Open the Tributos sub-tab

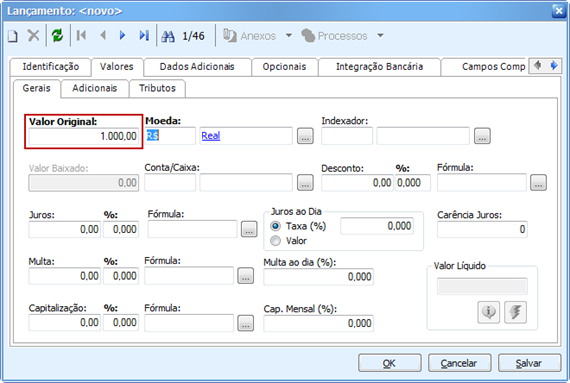coord(157,88)
